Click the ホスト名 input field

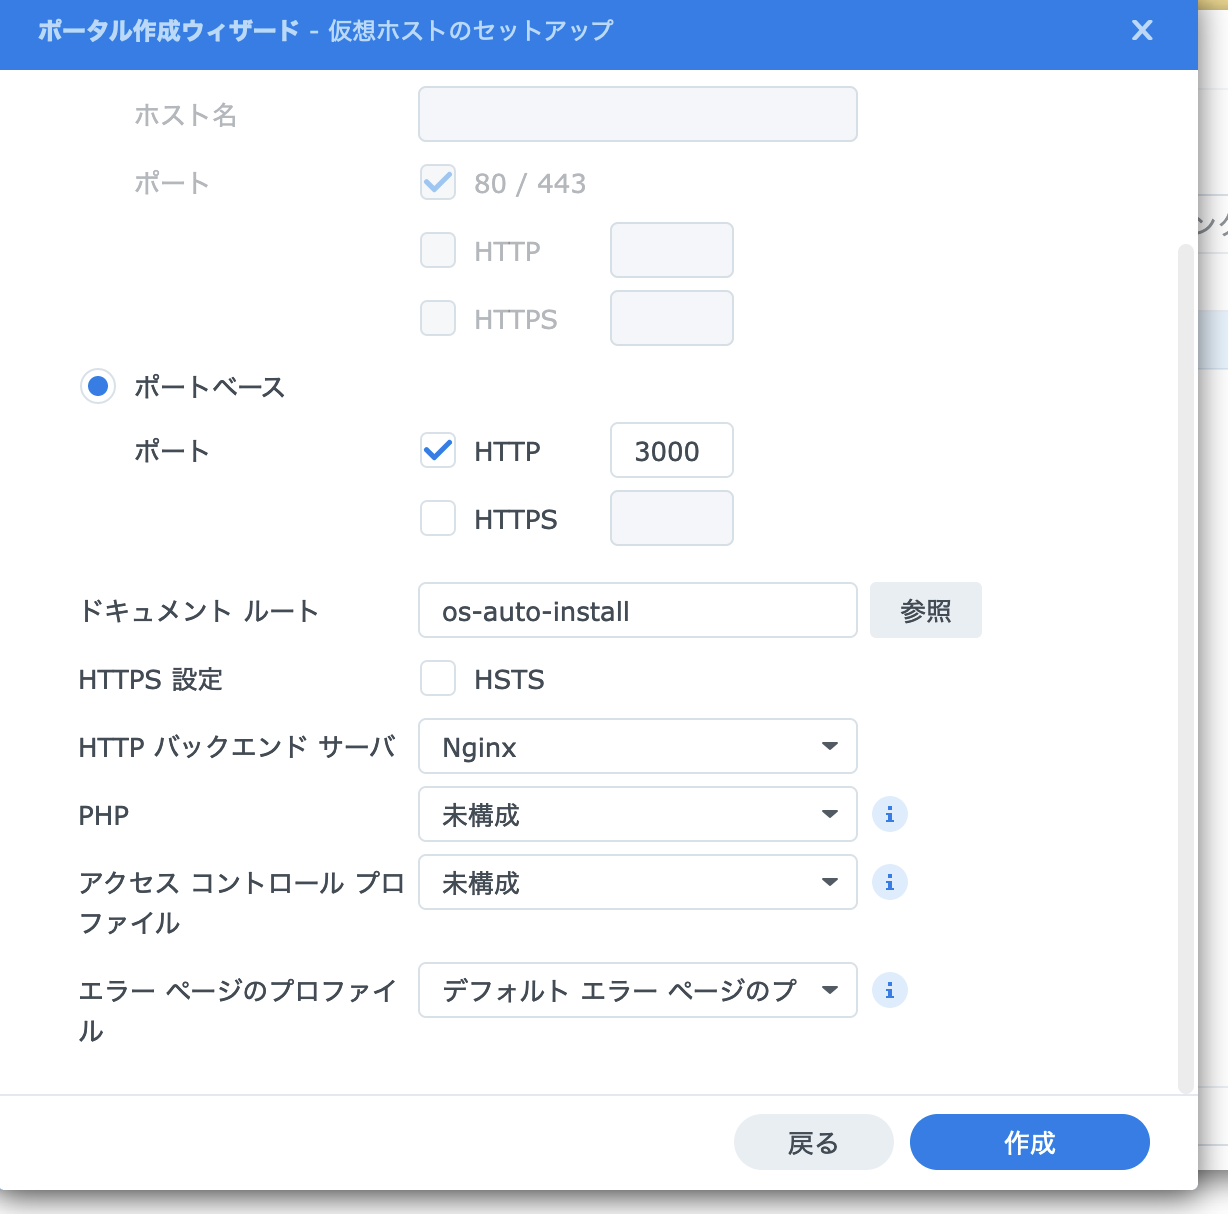click(x=637, y=114)
